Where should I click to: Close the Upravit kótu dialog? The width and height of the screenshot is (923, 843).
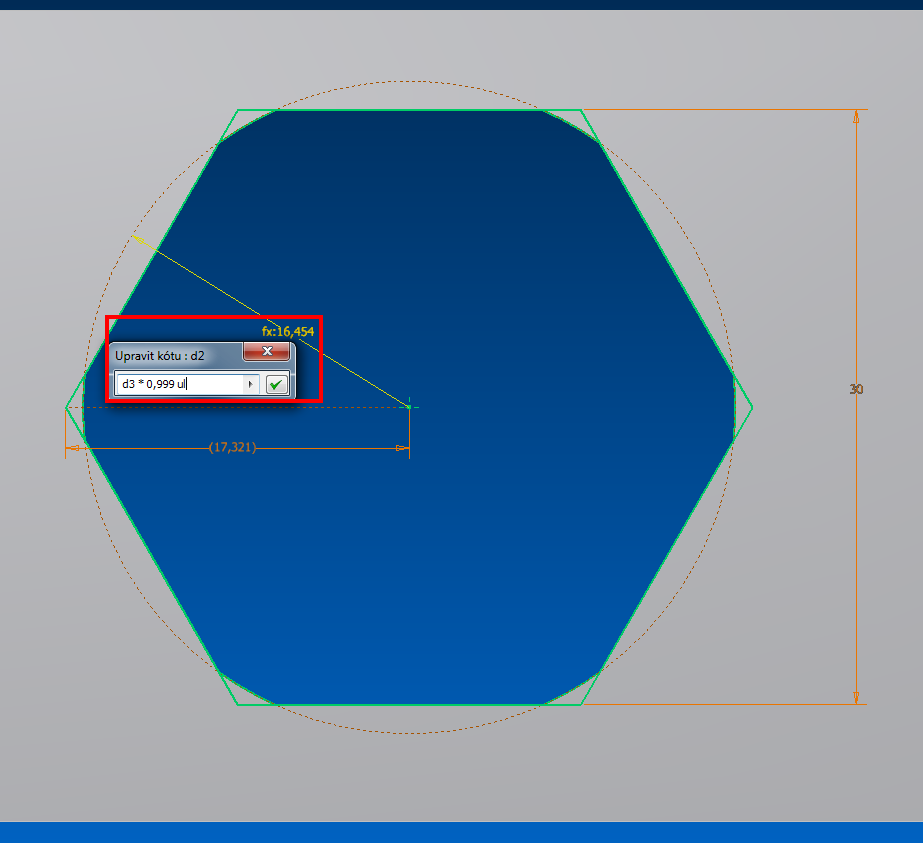tap(267, 352)
